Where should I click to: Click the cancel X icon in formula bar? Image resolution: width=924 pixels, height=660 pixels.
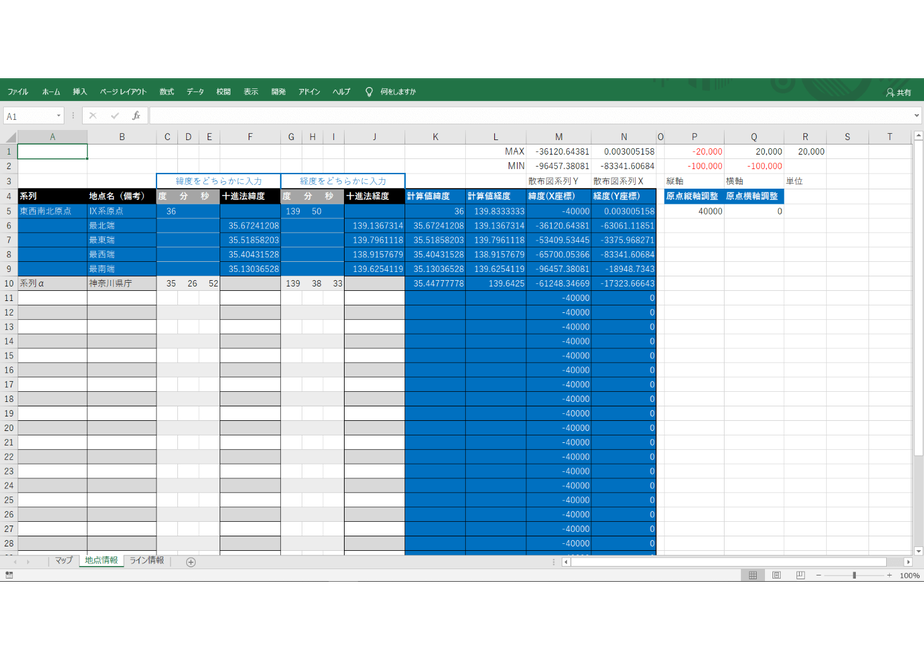(93, 116)
